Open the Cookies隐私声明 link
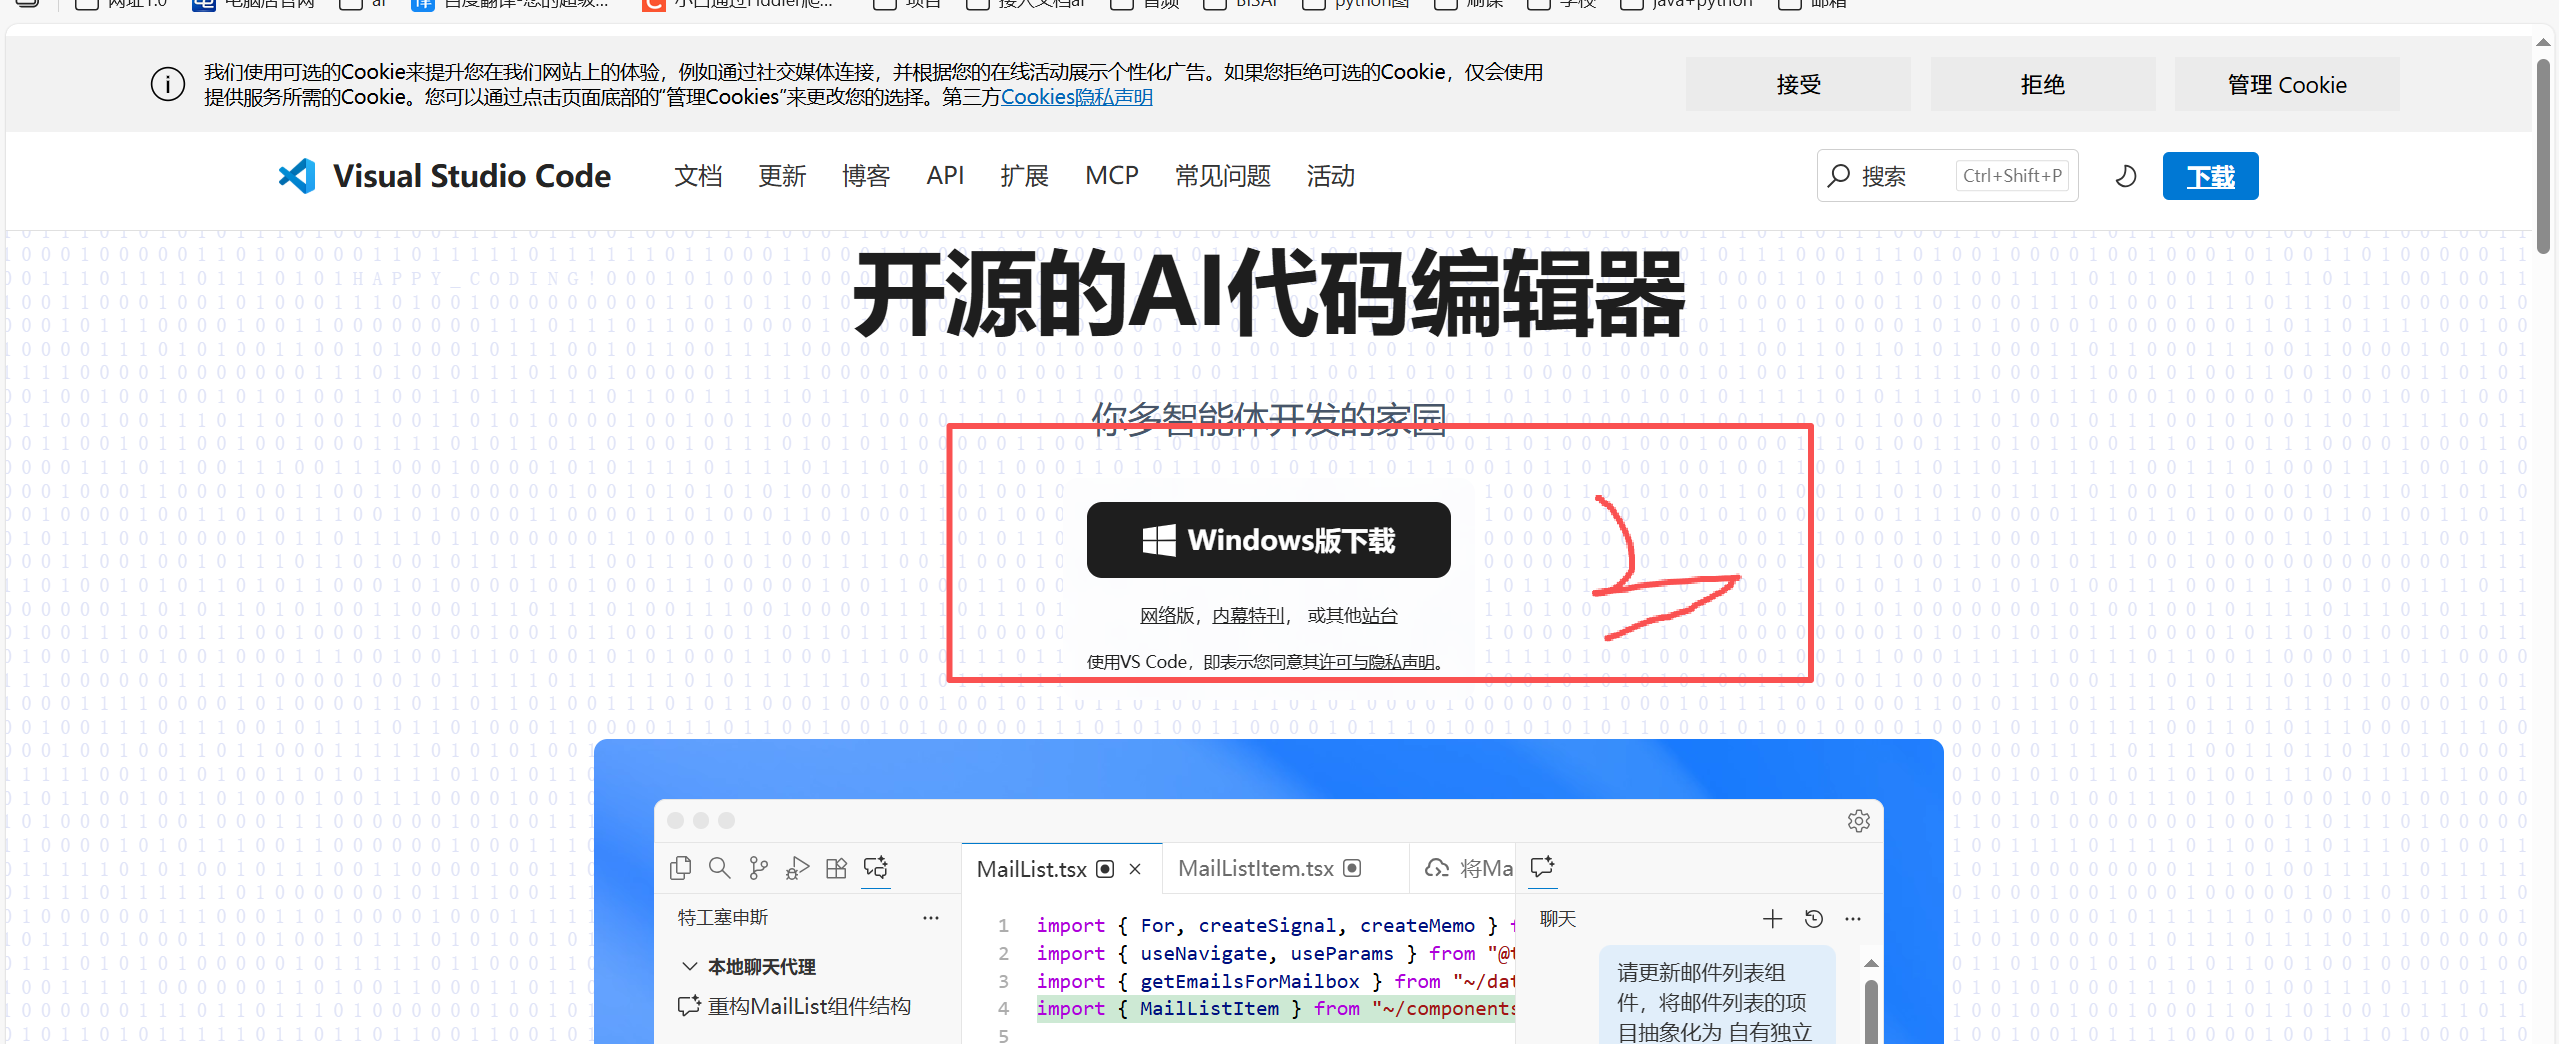 (x=1077, y=97)
